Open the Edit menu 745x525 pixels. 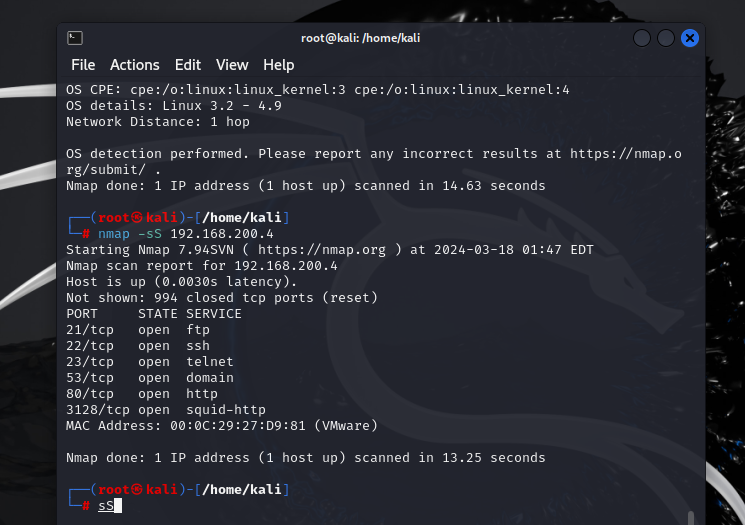click(188, 64)
